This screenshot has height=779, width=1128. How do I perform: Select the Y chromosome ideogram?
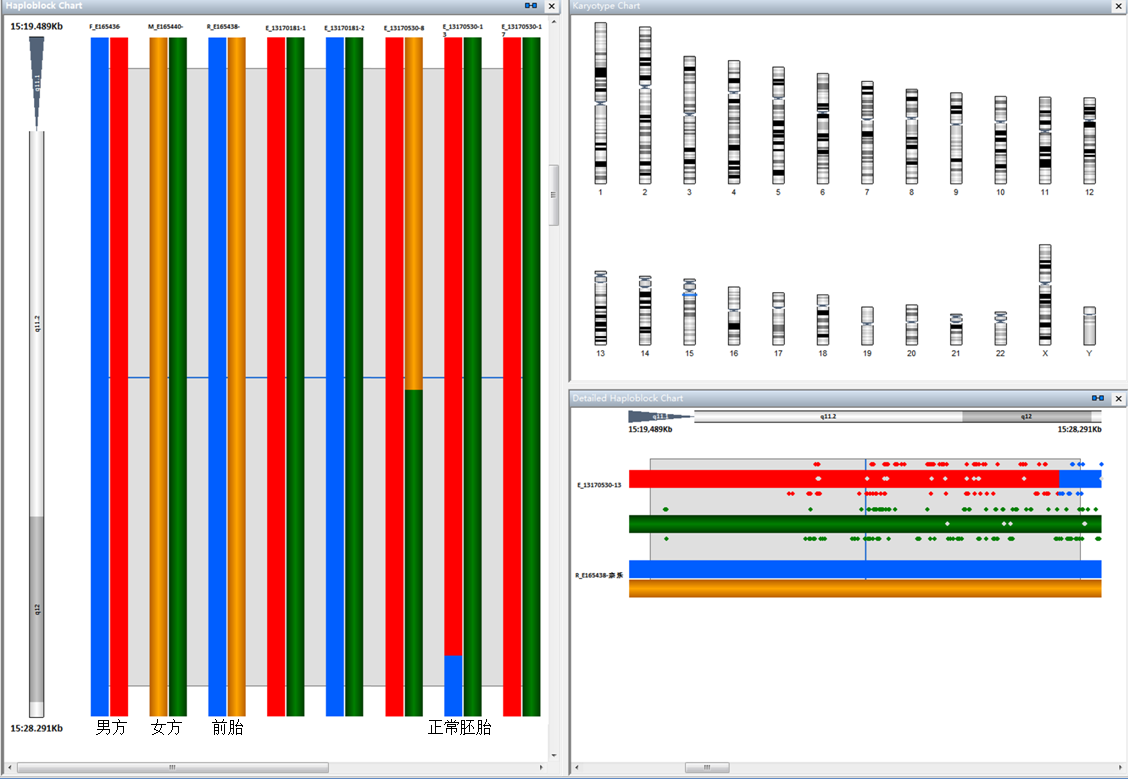[x=1089, y=326]
